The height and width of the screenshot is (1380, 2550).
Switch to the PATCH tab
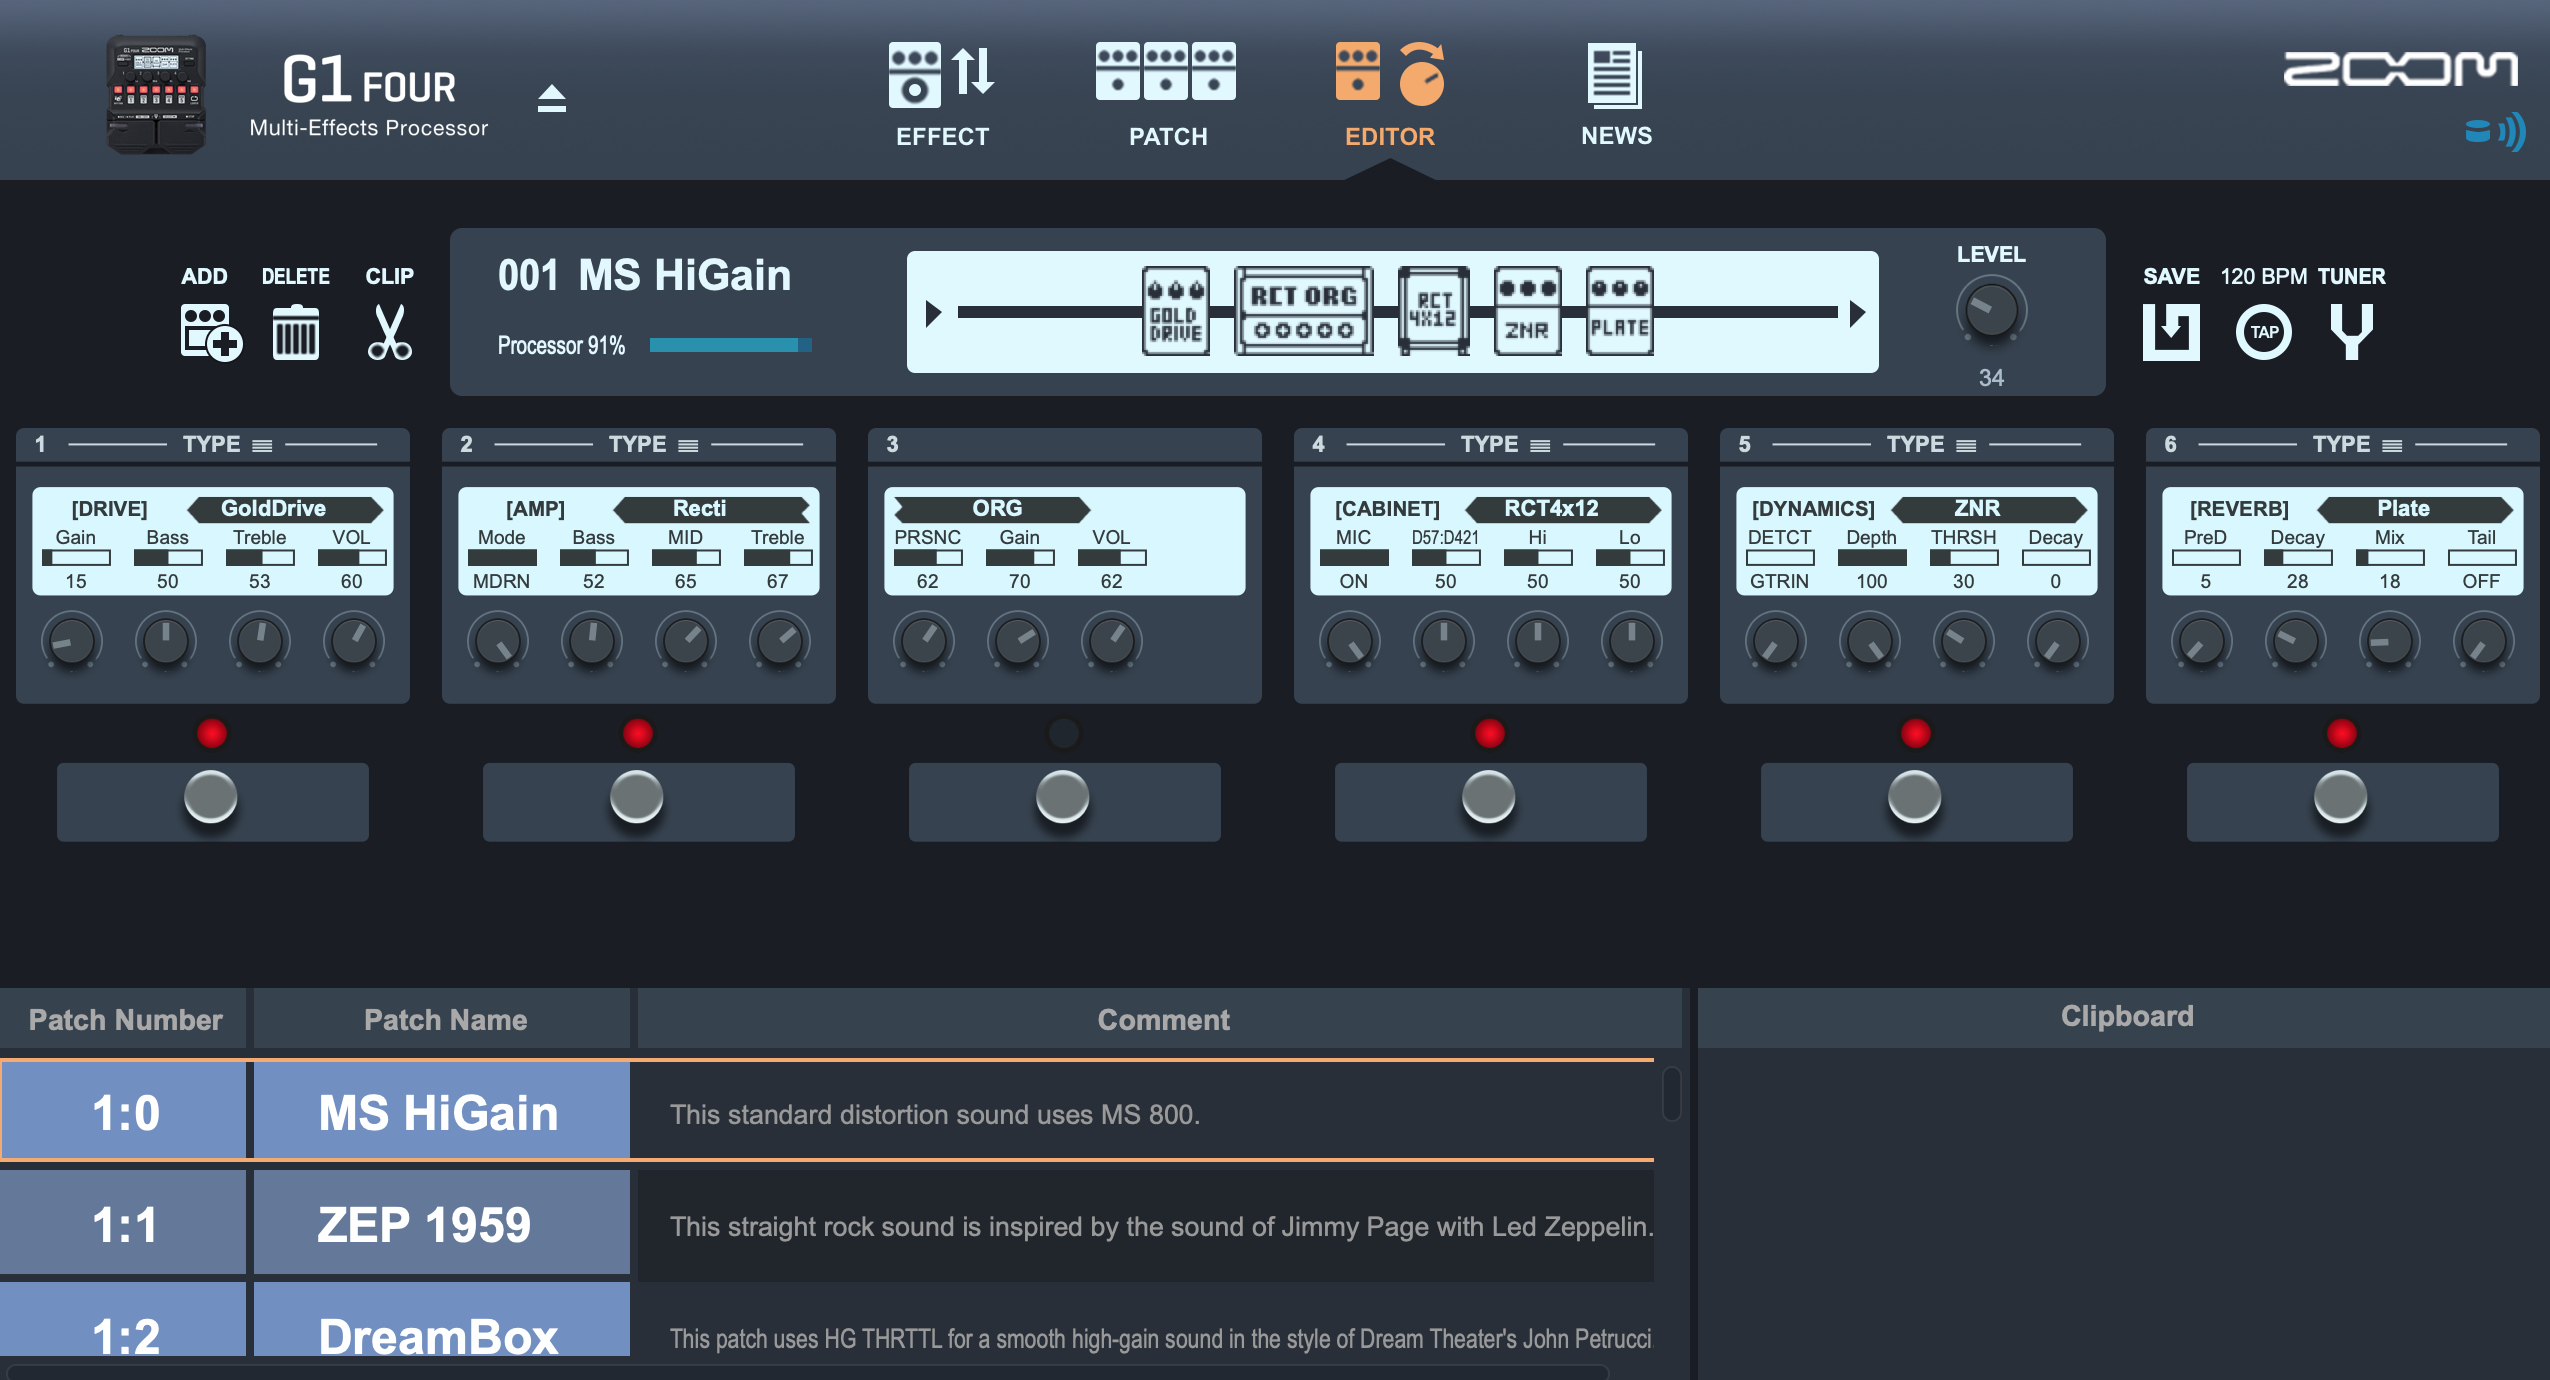coord(1167,96)
